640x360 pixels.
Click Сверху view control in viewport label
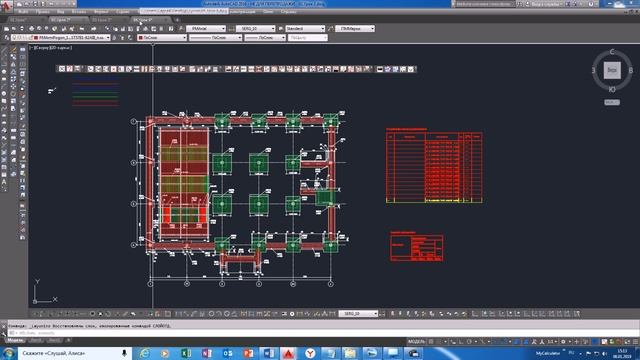tap(43, 48)
